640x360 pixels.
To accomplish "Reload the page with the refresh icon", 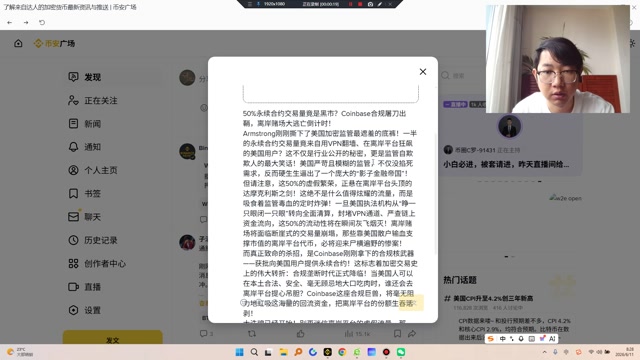I will click(x=42, y=22).
